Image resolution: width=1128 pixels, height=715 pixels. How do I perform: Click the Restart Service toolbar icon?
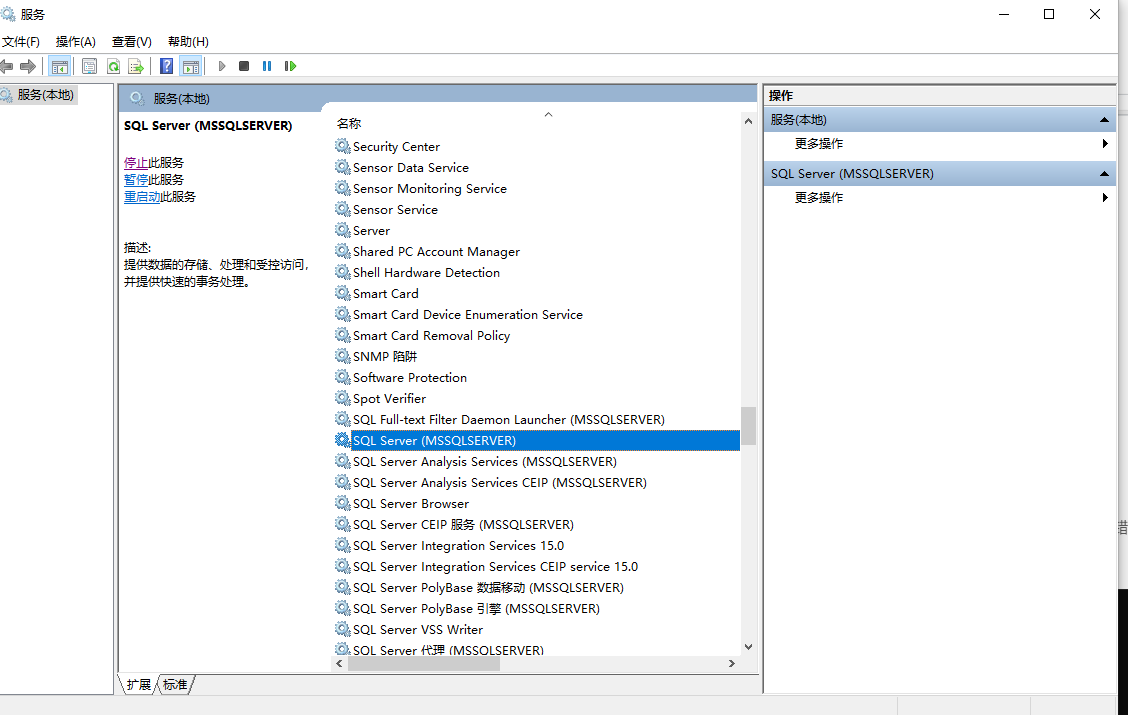pos(290,66)
